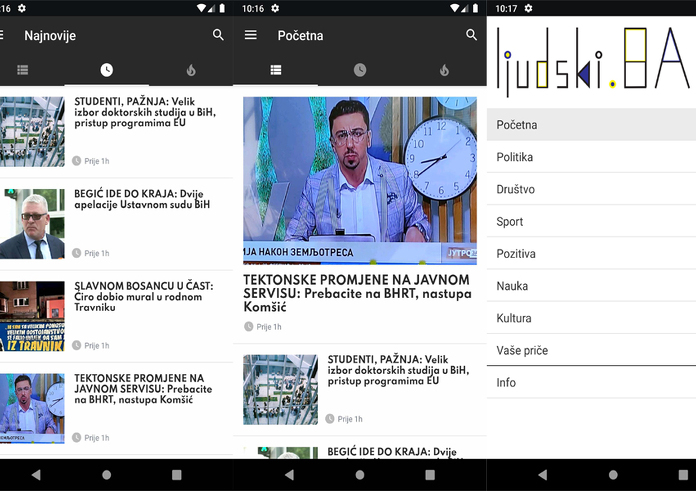This screenshot has height=491, width=696.
Task: Tap Početna screen title in toolbar
Action: coord(301,36)
